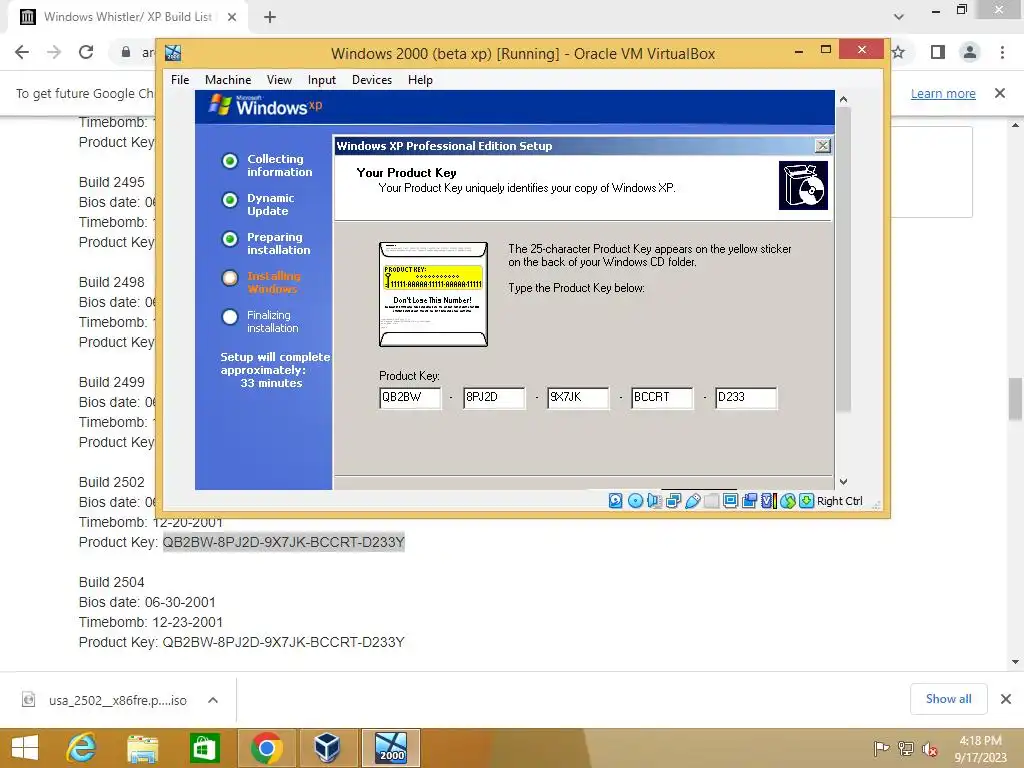This screenshot has height=768, width=1024.
Task: Toggle Chrome side panel icon
Action: [x=938, y=52]
